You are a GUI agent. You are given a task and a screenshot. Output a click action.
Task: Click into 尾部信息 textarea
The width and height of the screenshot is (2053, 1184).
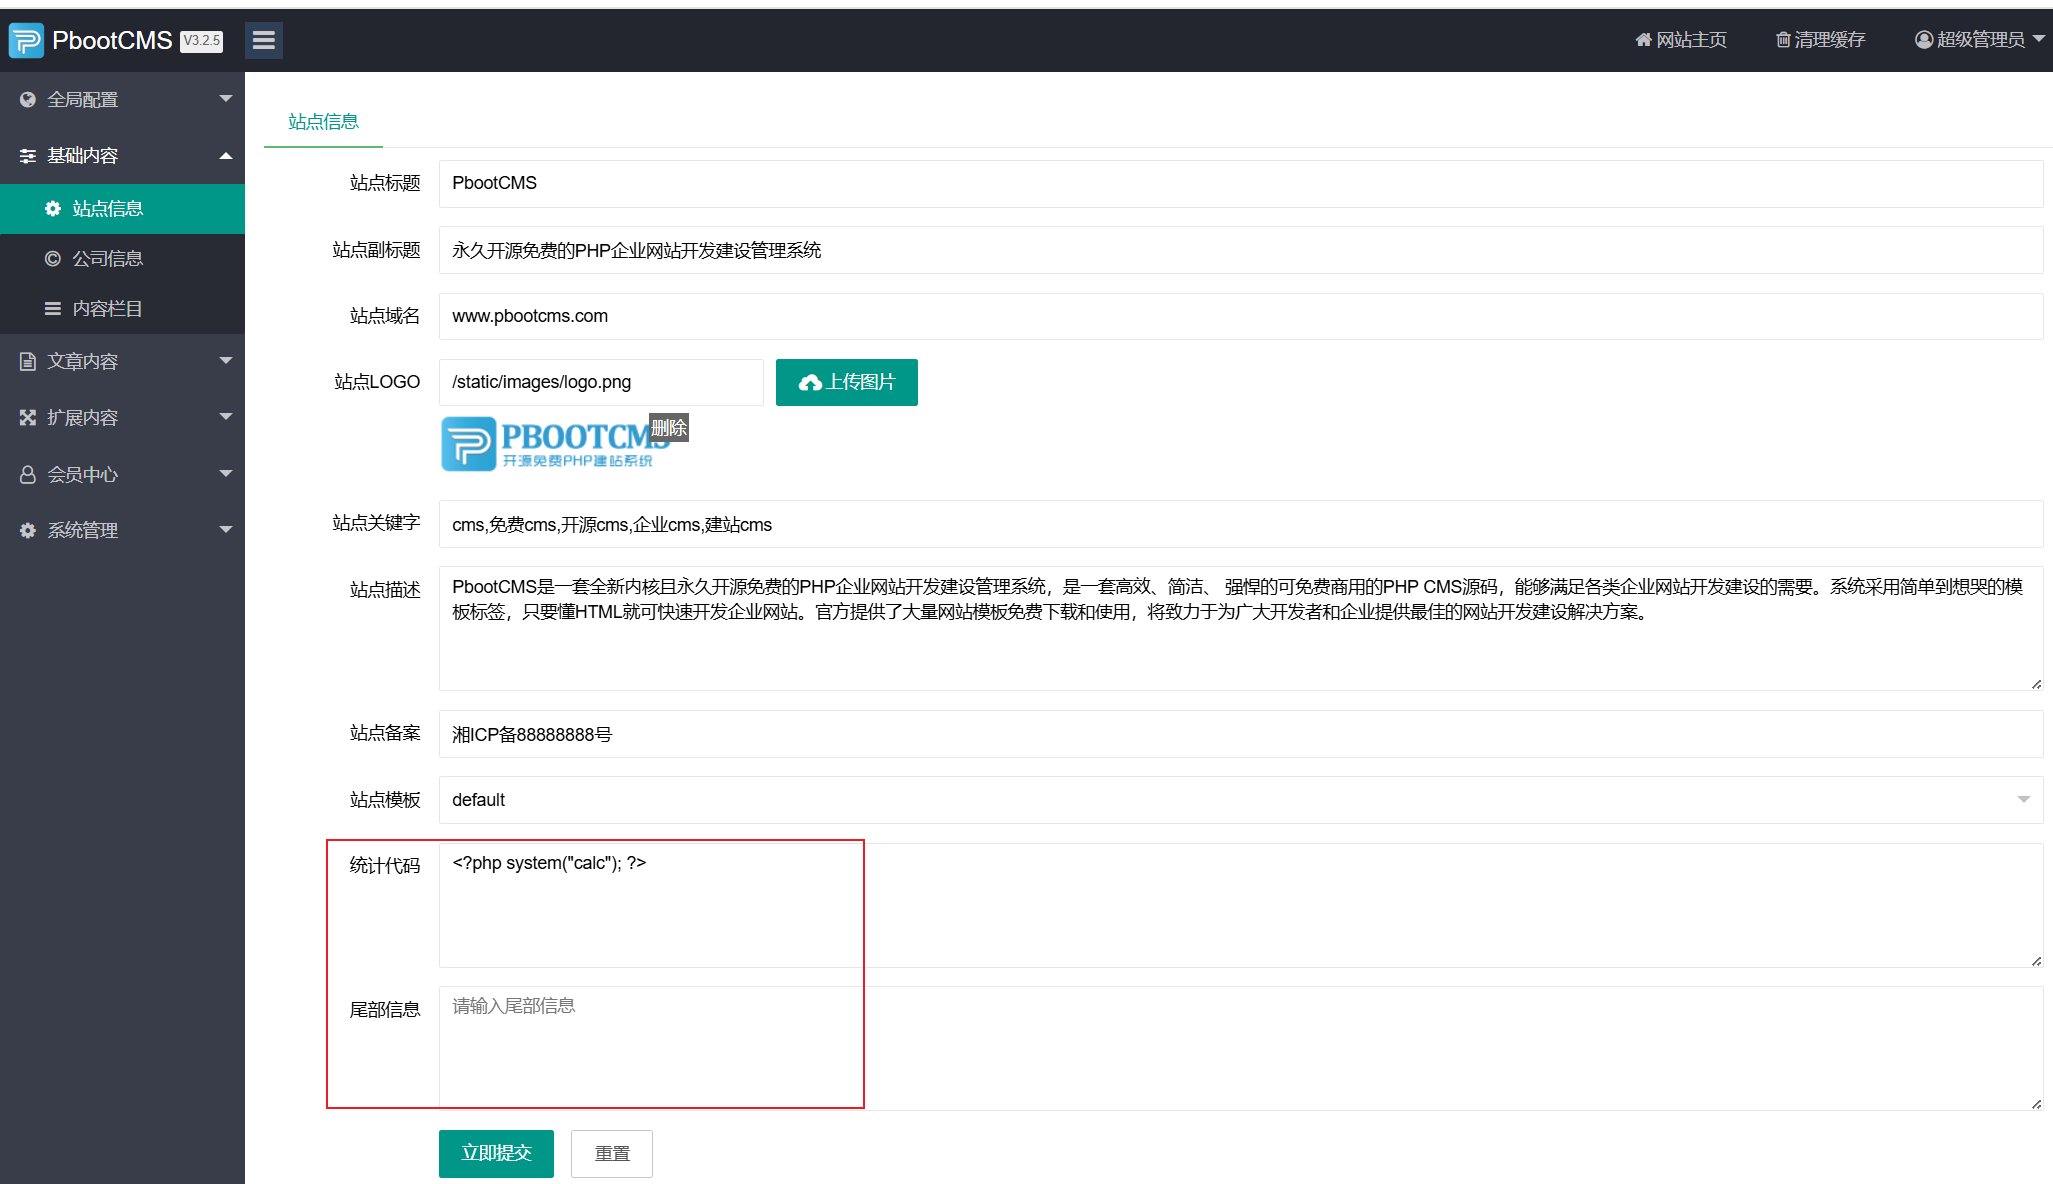click(1240, 1048)
